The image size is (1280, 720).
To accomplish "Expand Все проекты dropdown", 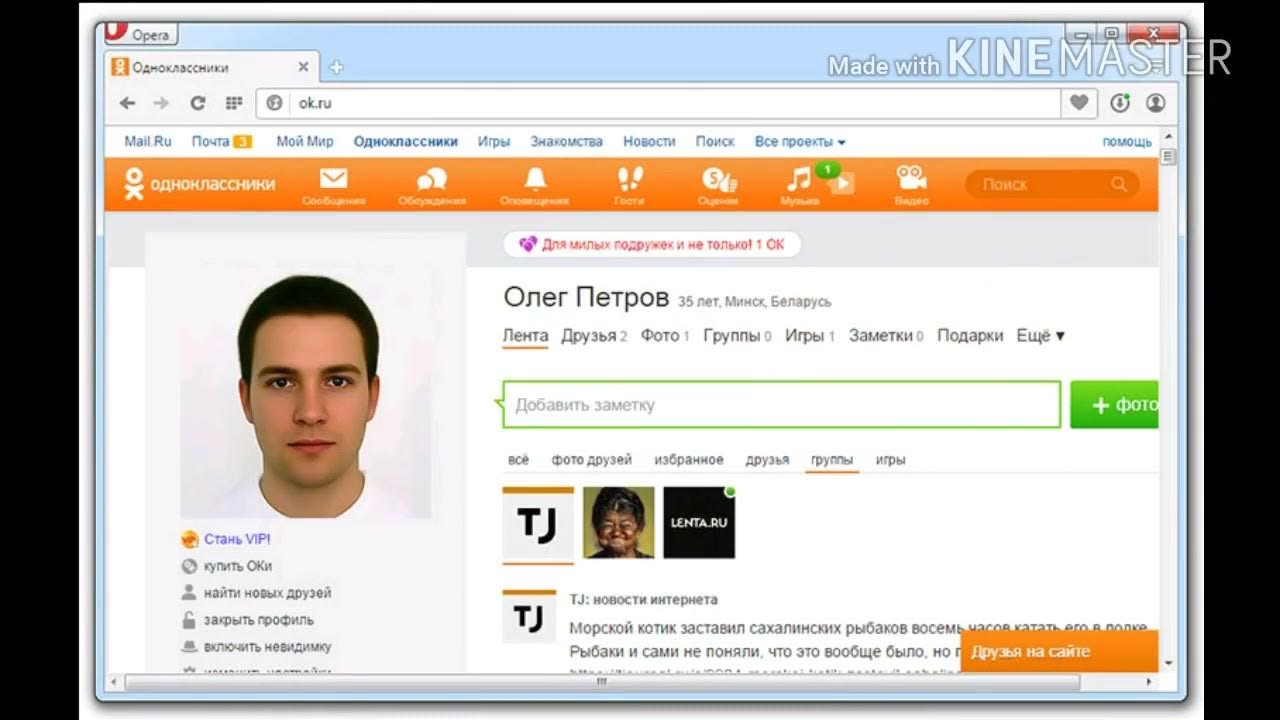I will point(800,142).
